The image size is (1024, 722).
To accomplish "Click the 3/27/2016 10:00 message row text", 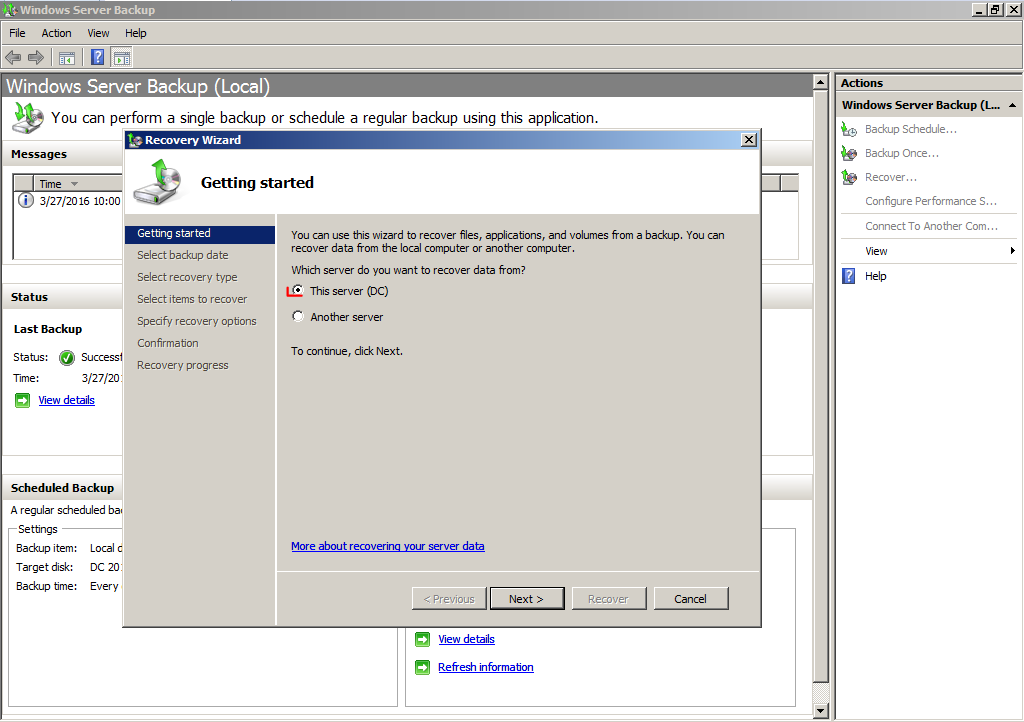I will point(80,201).
